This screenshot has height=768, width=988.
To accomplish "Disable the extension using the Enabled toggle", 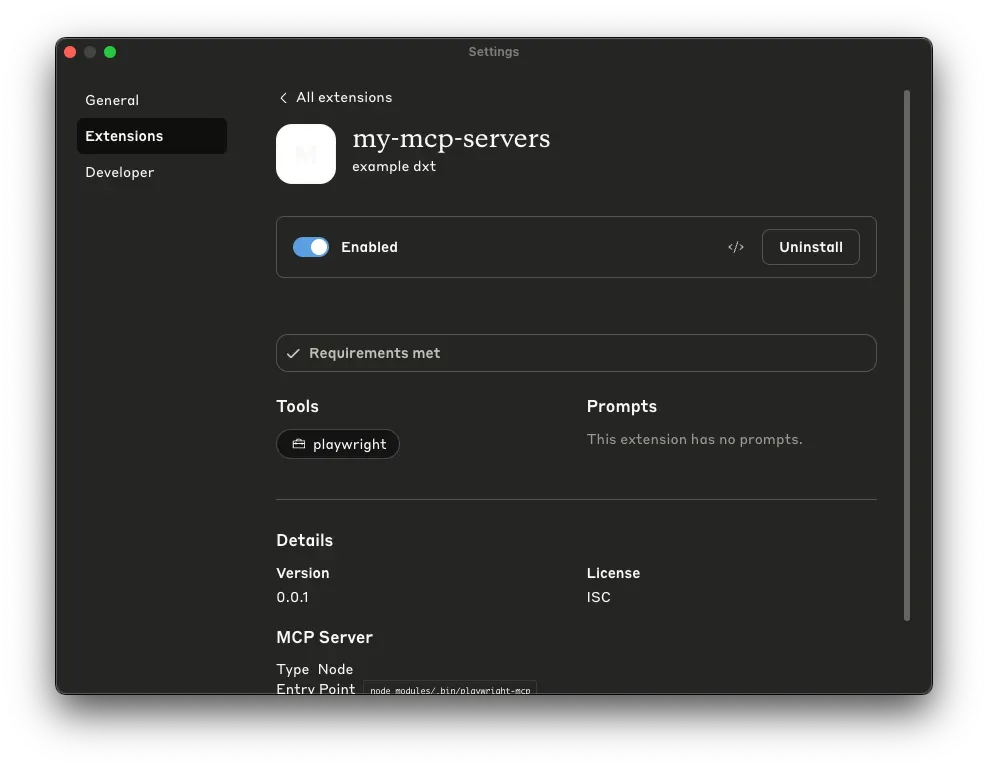I will [x=311, y=247].
